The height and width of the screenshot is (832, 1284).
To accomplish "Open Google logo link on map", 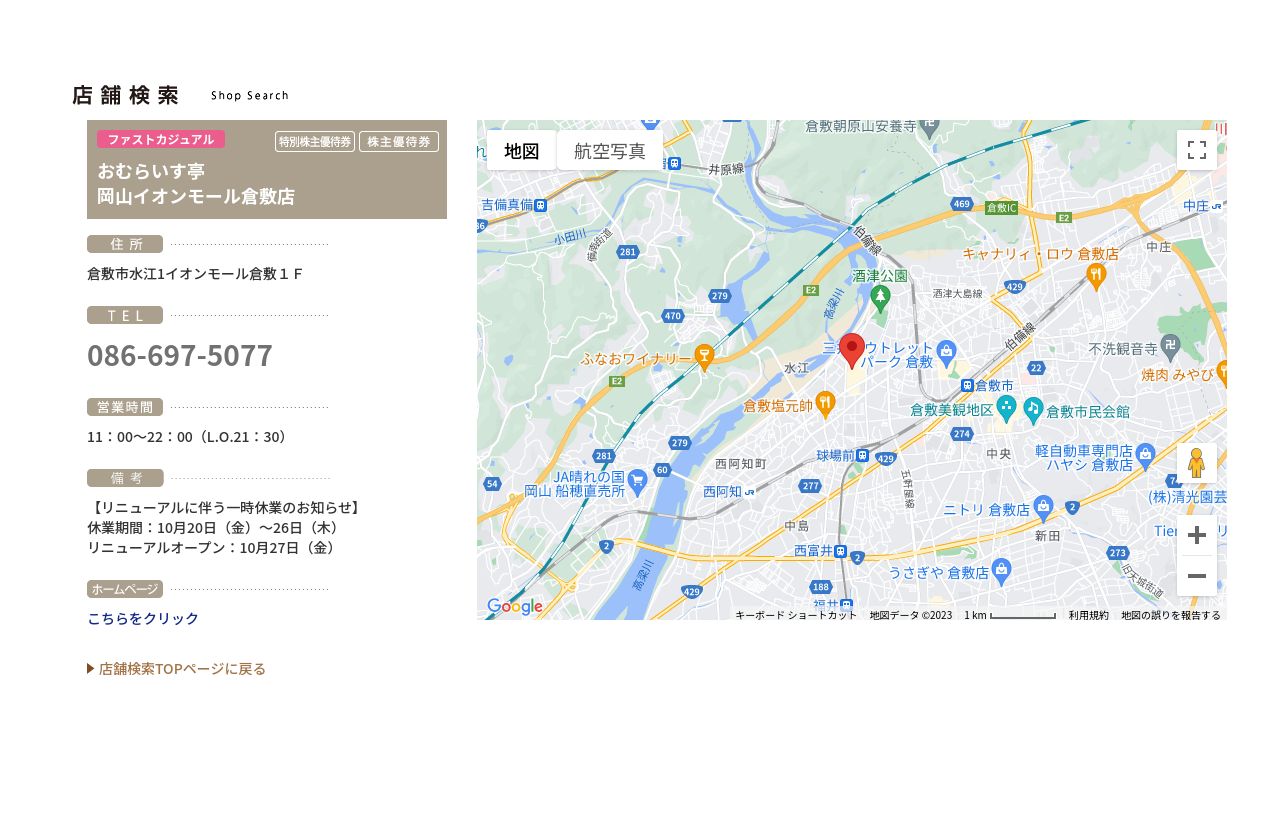I will click(515, 607).
